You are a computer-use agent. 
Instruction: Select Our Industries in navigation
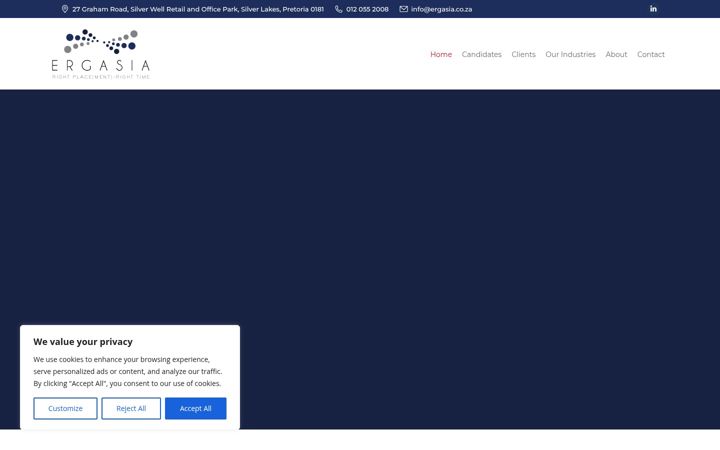(x=570, y=54)
